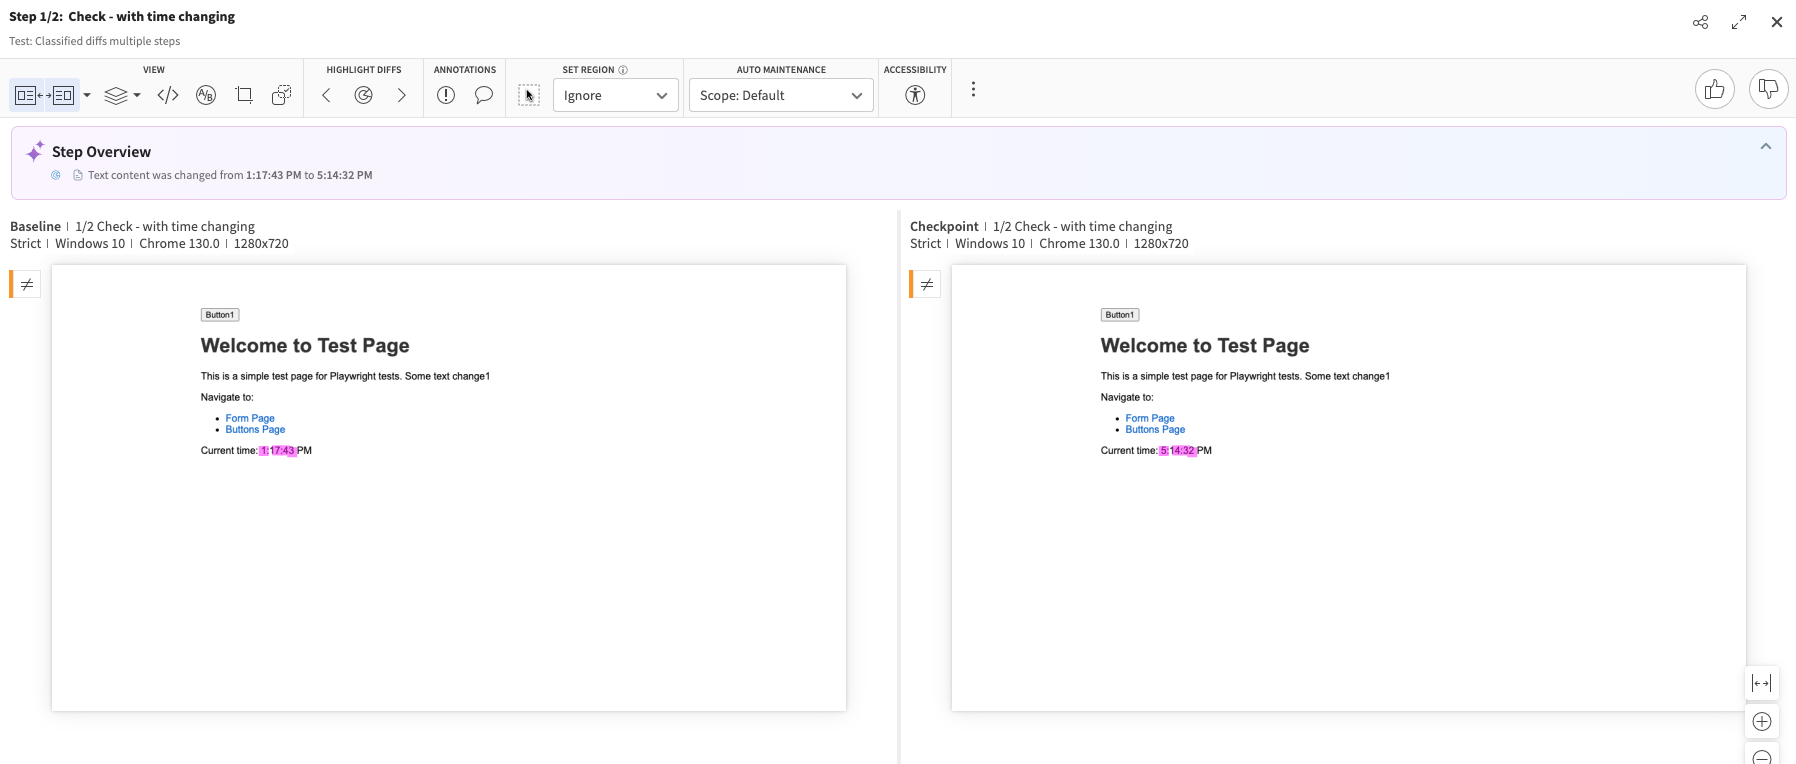Click the text change description in Step Overview
Screen dimensions: 1796x764
point(230,175)
